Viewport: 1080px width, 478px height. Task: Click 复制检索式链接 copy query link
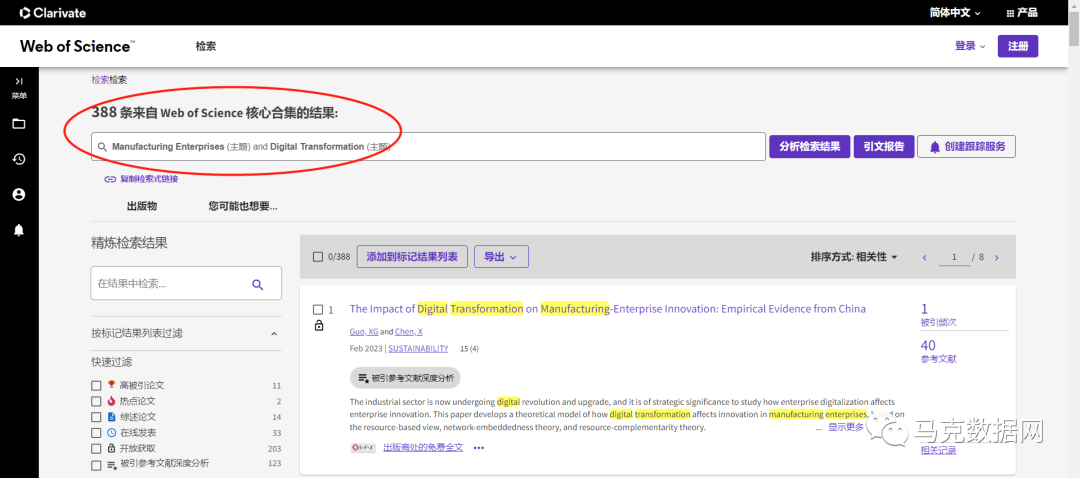141,179
